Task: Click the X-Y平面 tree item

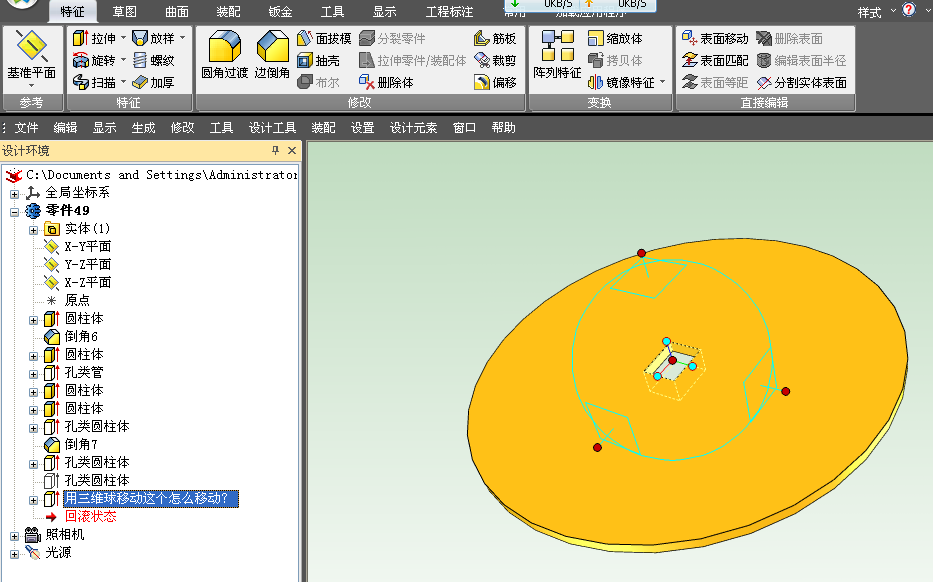Action: tap(87, 247)
